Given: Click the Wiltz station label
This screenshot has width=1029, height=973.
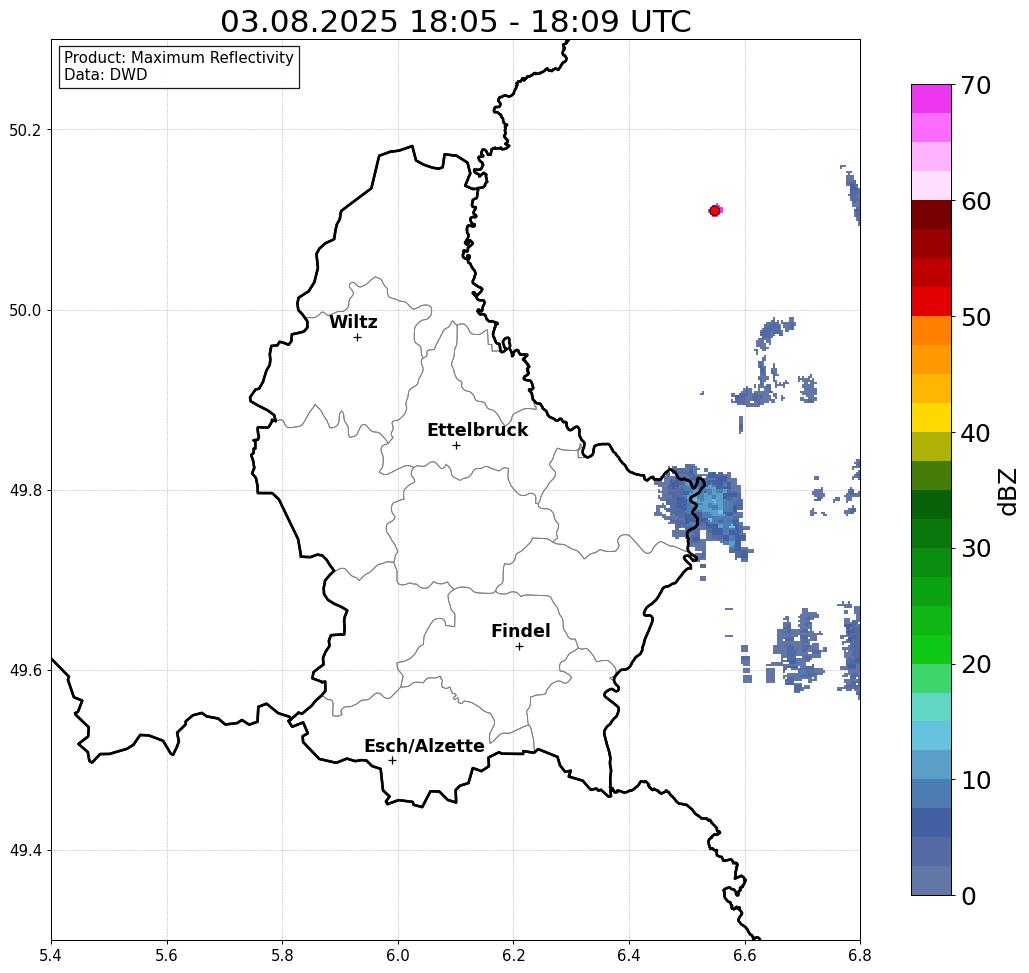Looking at the screenshot, I should [x=353, y=322].
